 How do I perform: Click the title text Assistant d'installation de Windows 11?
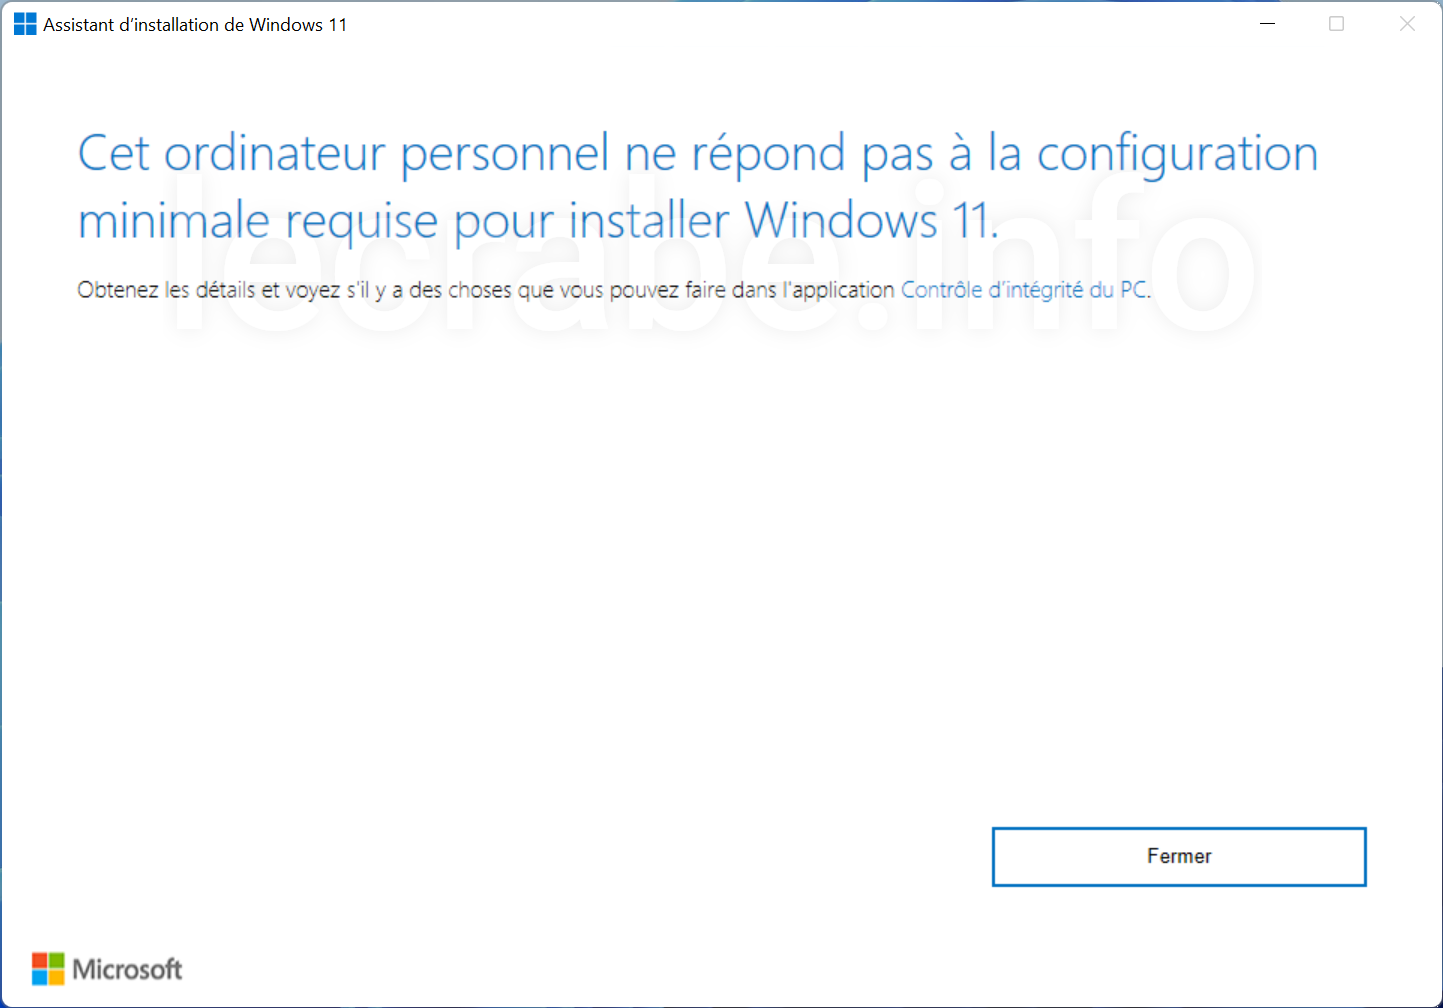pyautogui.click(x=195, y=25)
